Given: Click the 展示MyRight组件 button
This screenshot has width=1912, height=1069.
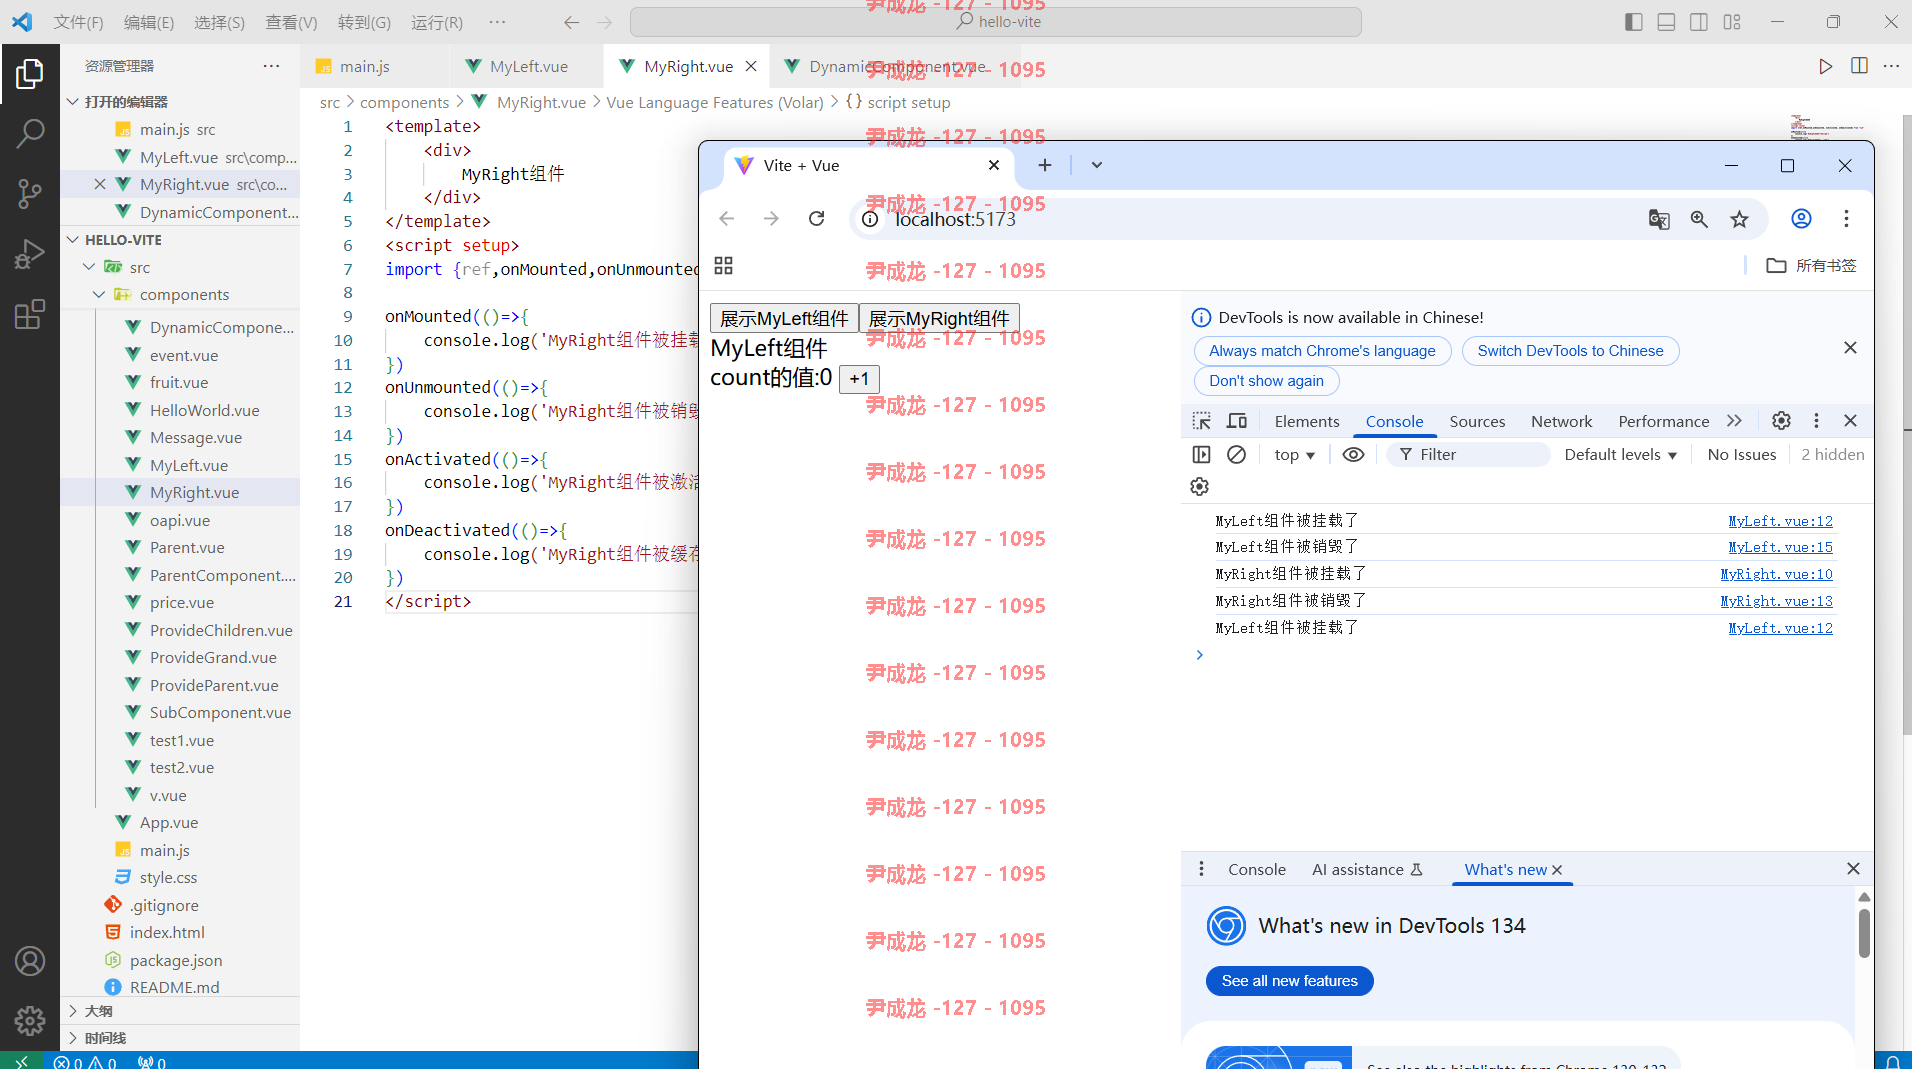Looking at the screenshot, I should click(x=939, y=318).
